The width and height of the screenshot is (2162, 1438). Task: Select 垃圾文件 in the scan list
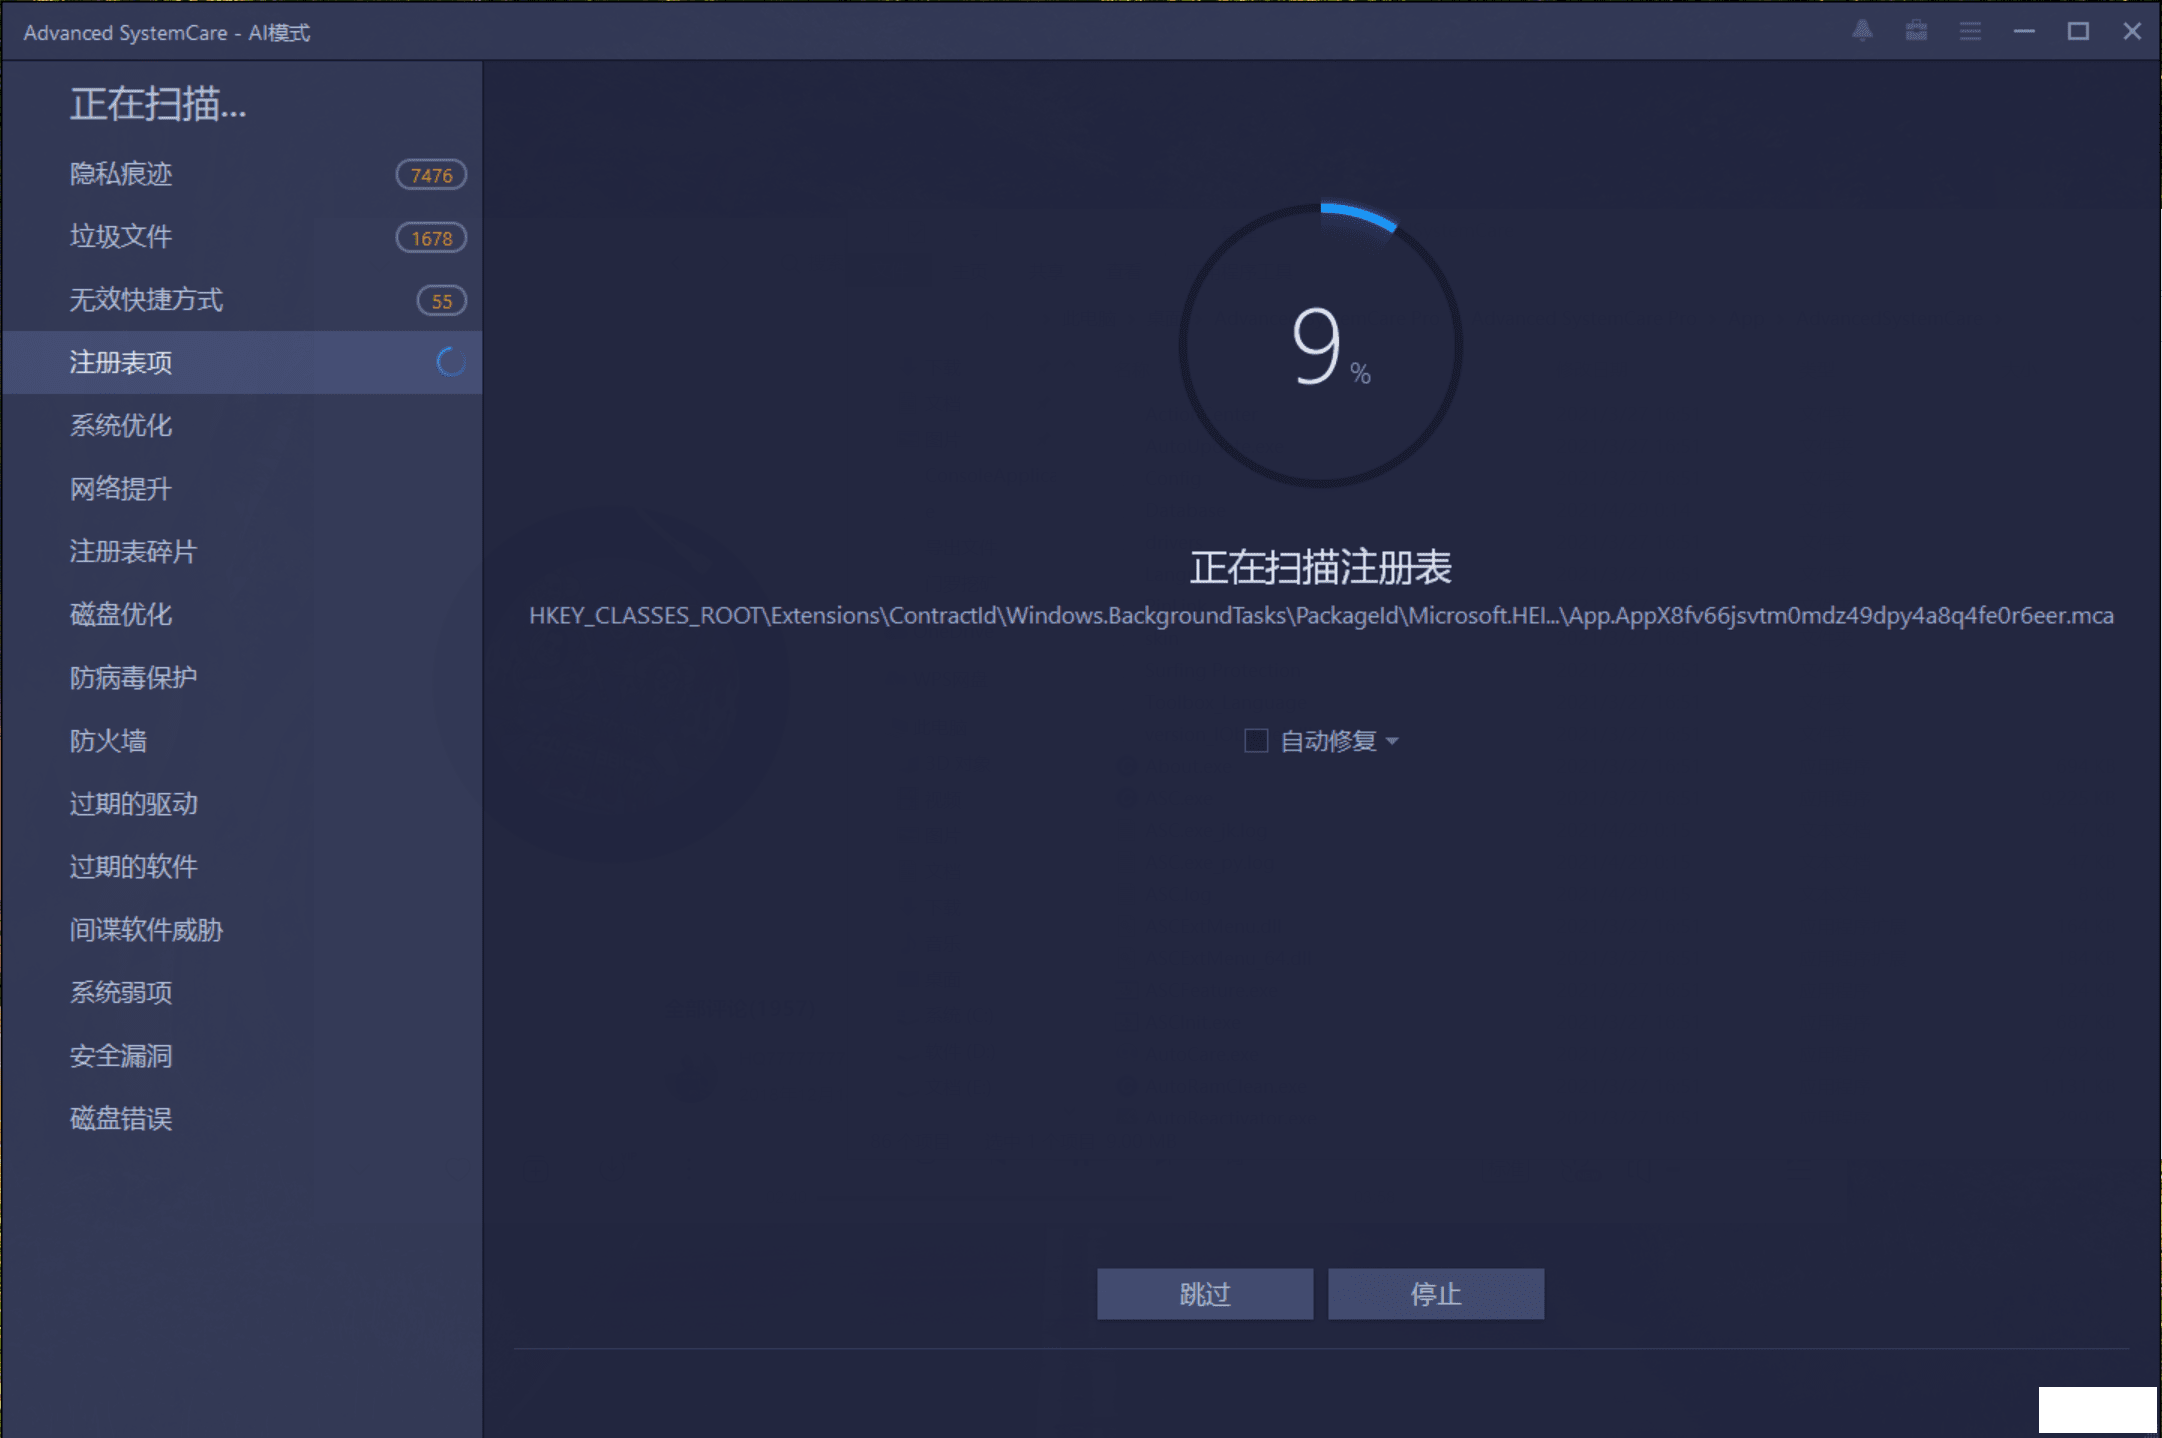(242, 237)
